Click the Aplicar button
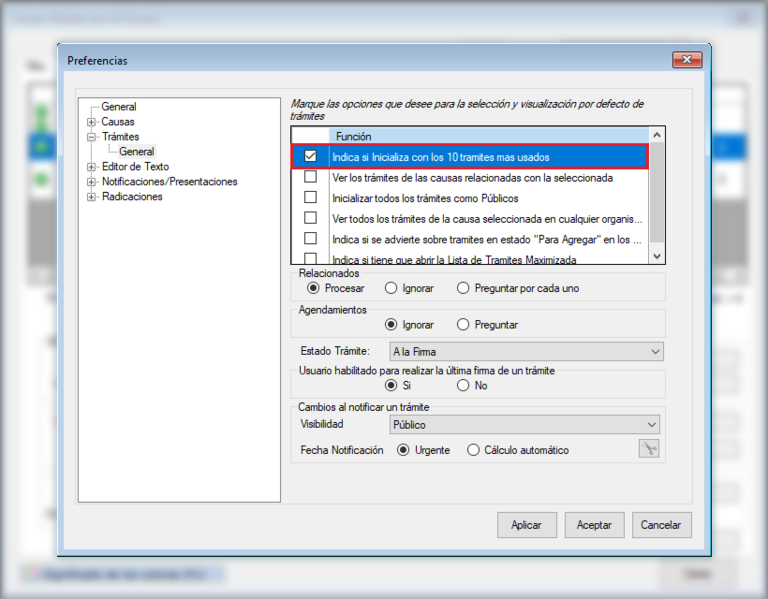This screenshot has width=768, height=599. click(x=527, y=525)
